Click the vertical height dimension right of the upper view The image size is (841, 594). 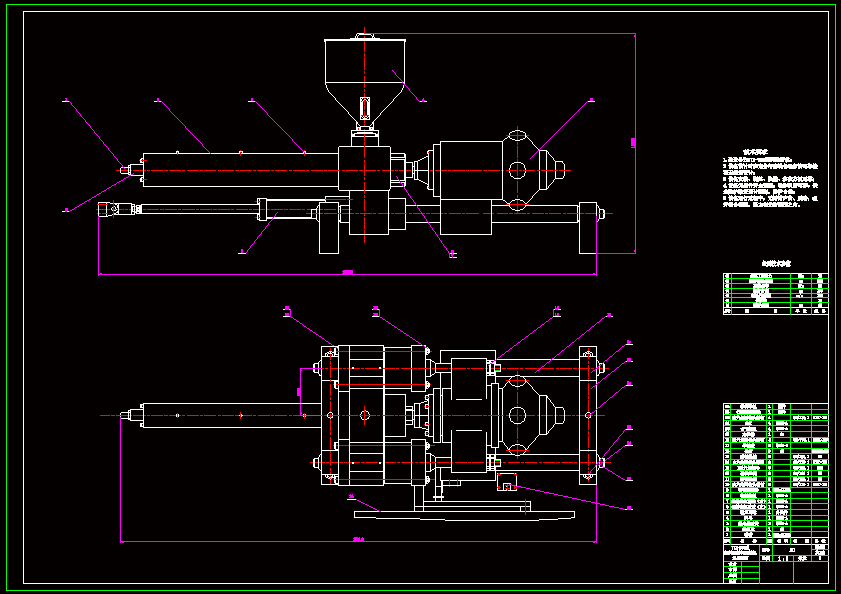pos(635,143)
